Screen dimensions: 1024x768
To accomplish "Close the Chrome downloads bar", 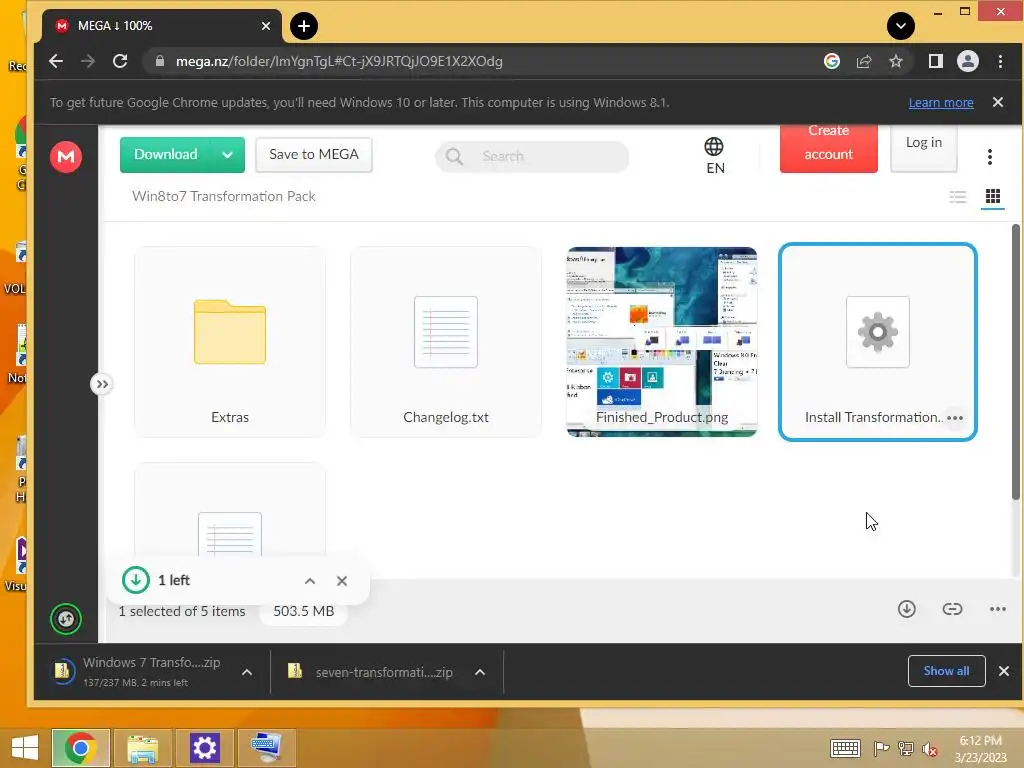I will (1004, 671).
